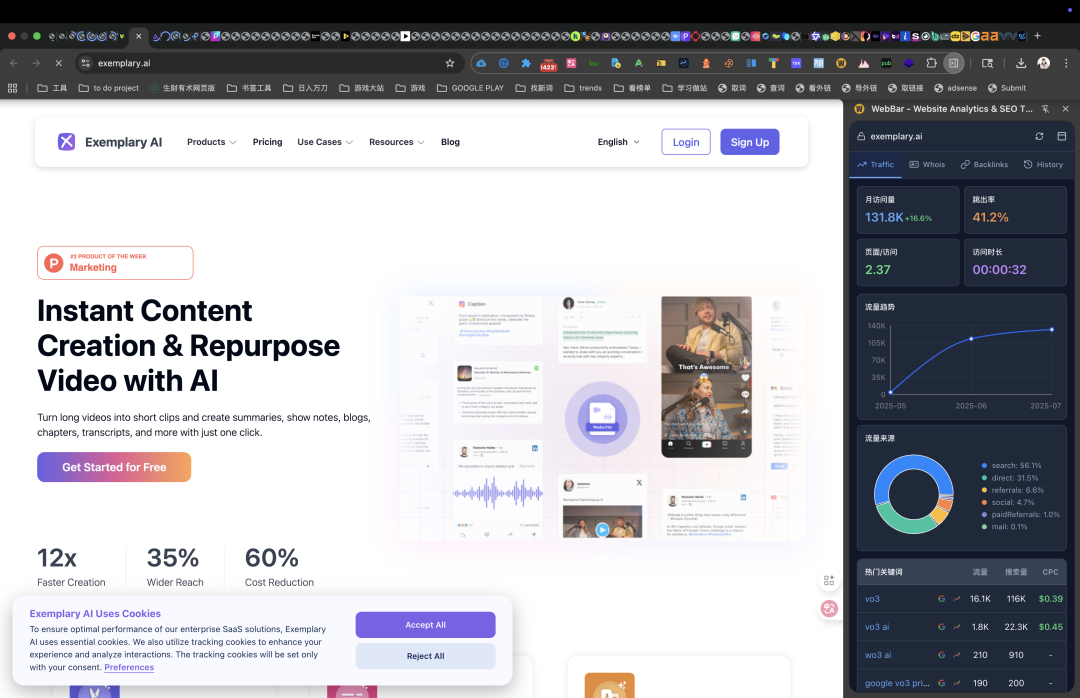Open the trends bookmark folder
This screenshot has width=1080, height=698.
(x=583, y=88)
